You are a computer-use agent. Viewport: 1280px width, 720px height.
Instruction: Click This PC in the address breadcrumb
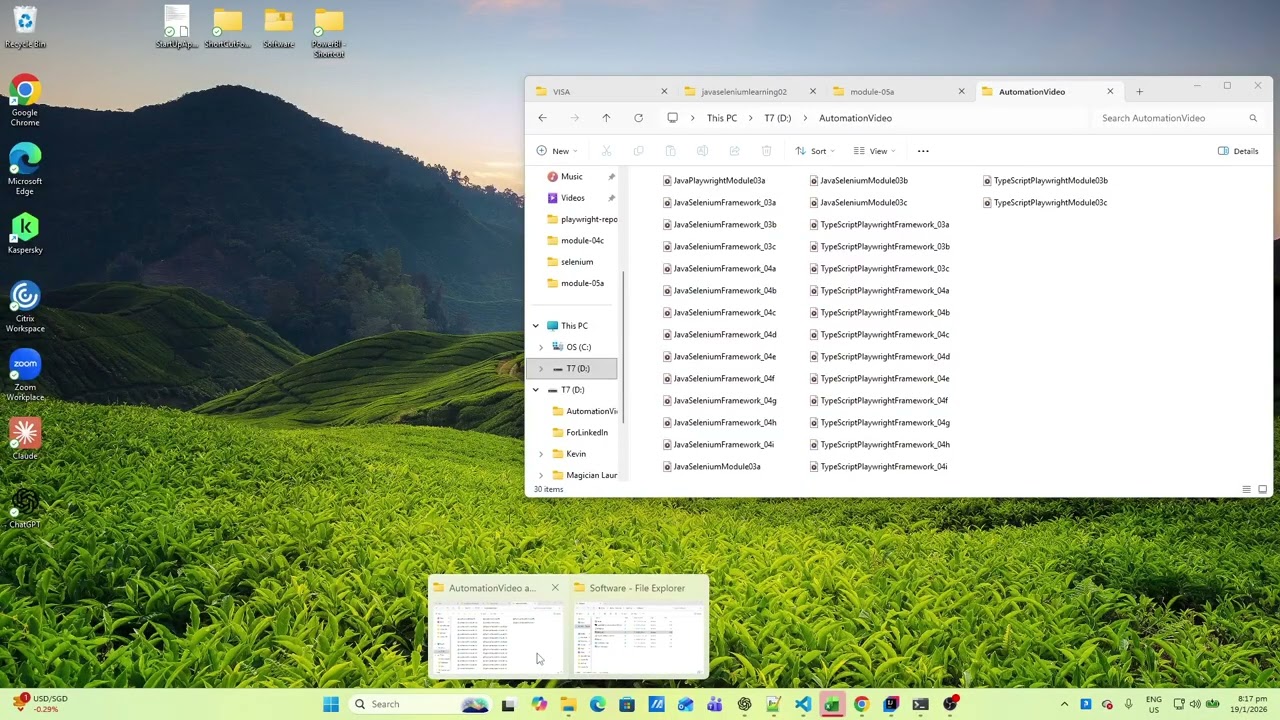(722, 118)
